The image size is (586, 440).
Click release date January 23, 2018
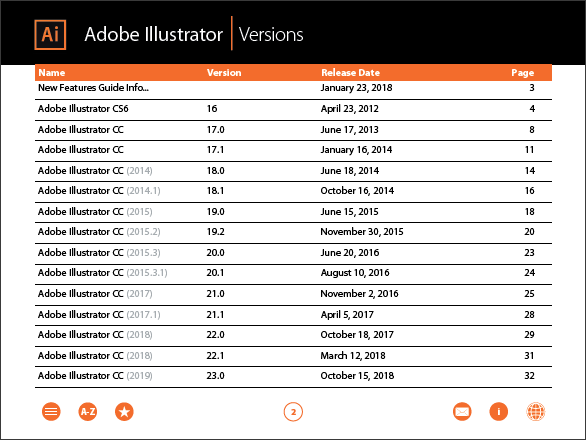pos(357,88)
